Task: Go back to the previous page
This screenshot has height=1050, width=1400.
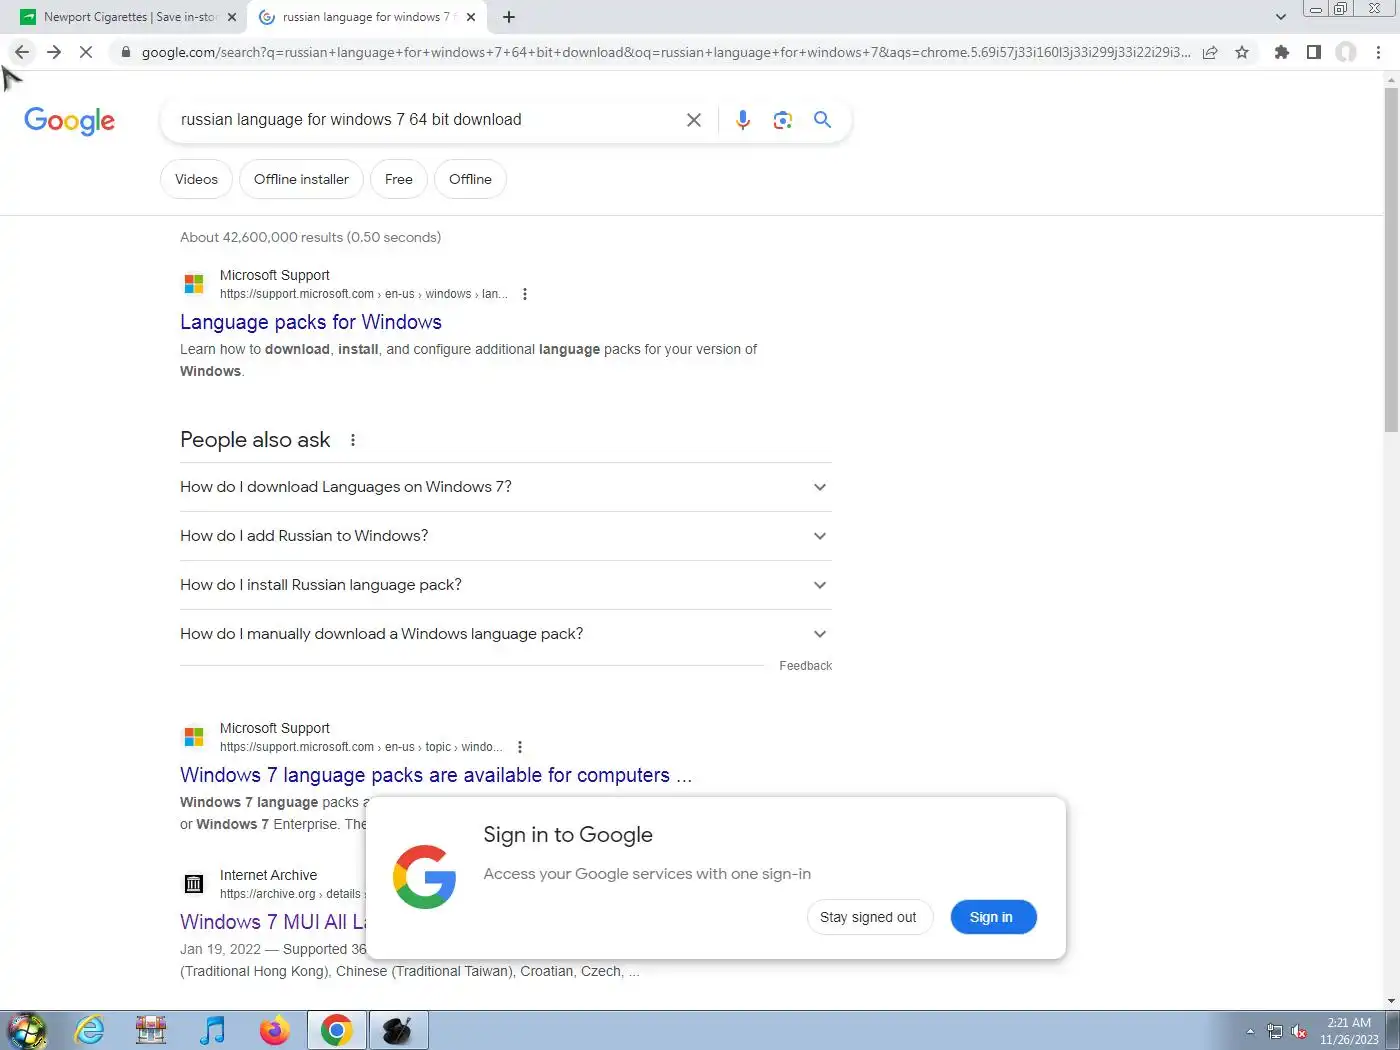Action: pos(22,52)
